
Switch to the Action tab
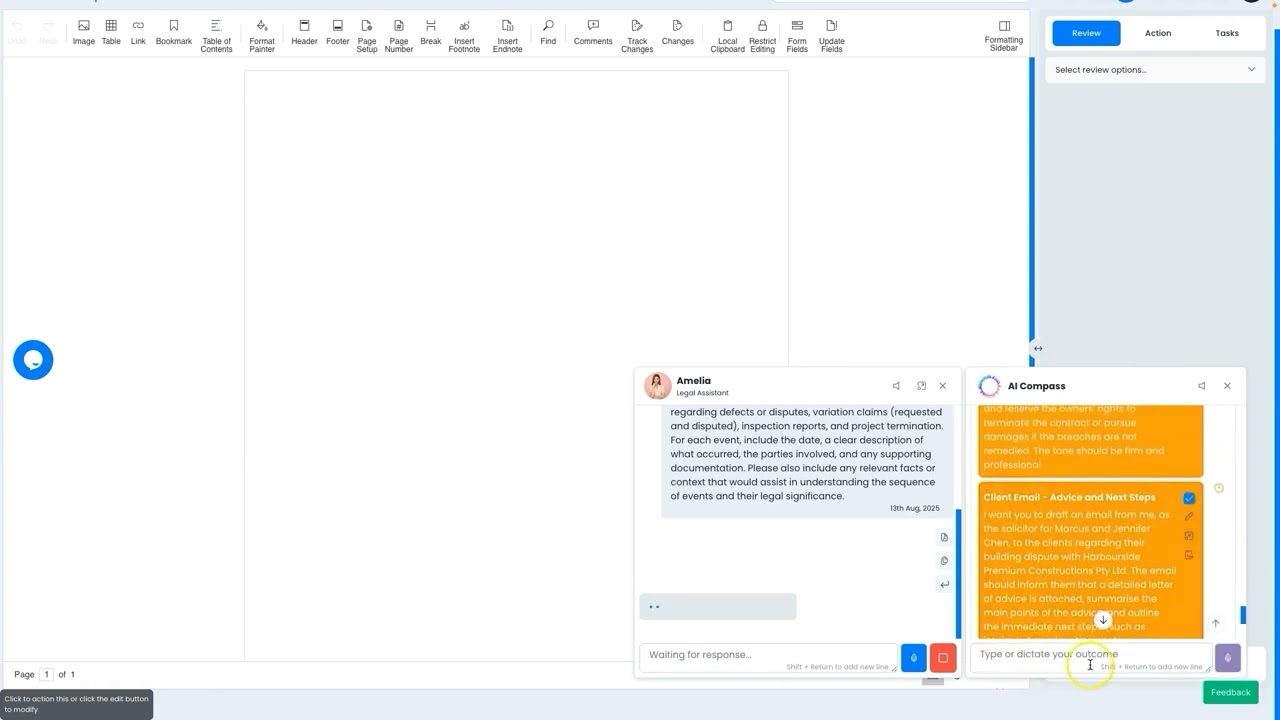[1158, 33]
